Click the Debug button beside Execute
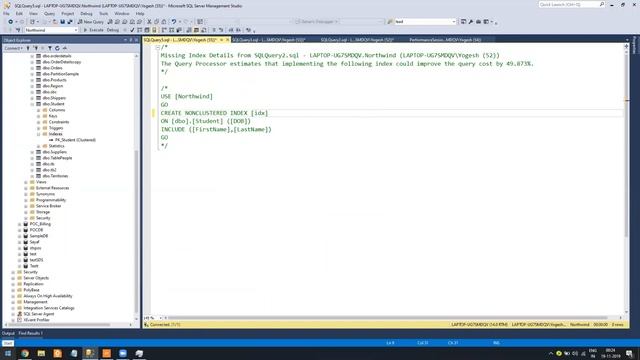The height and width of the screenshot is (360, 640). [x=113, y=30]
